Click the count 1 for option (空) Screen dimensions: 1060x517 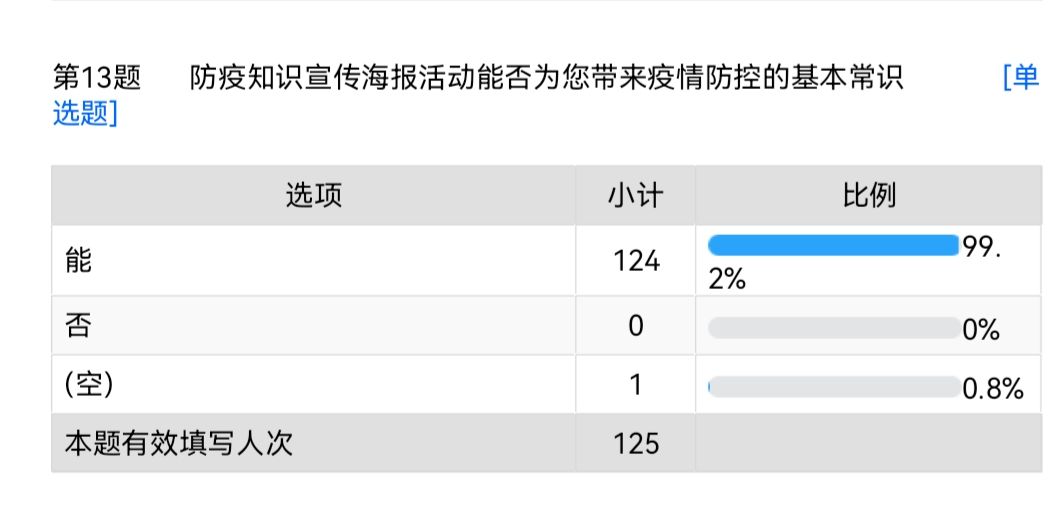636,385
